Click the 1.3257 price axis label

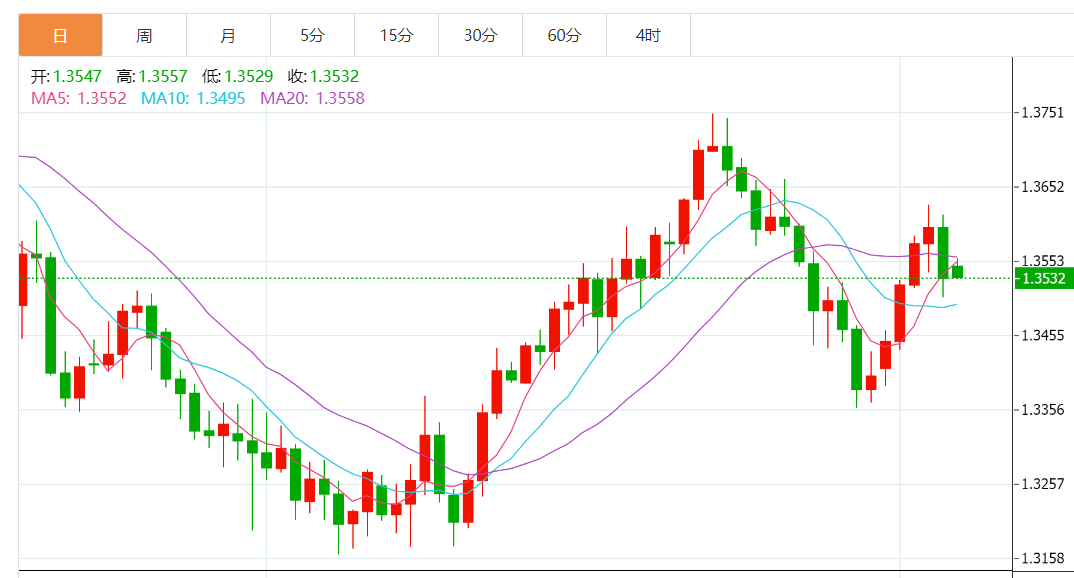pyautogui.click(x=1042, y=483)
